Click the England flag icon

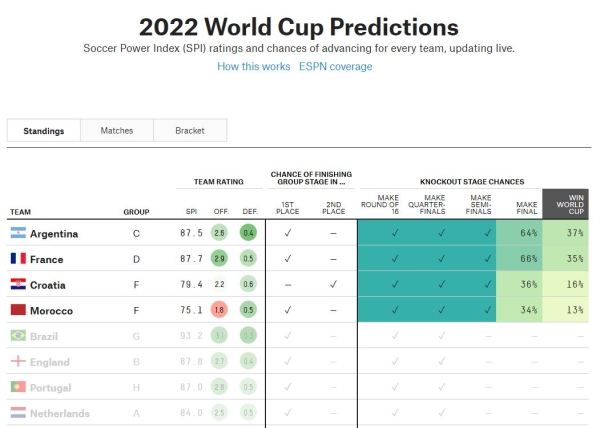pyautogui.click(x=18, y=361)
